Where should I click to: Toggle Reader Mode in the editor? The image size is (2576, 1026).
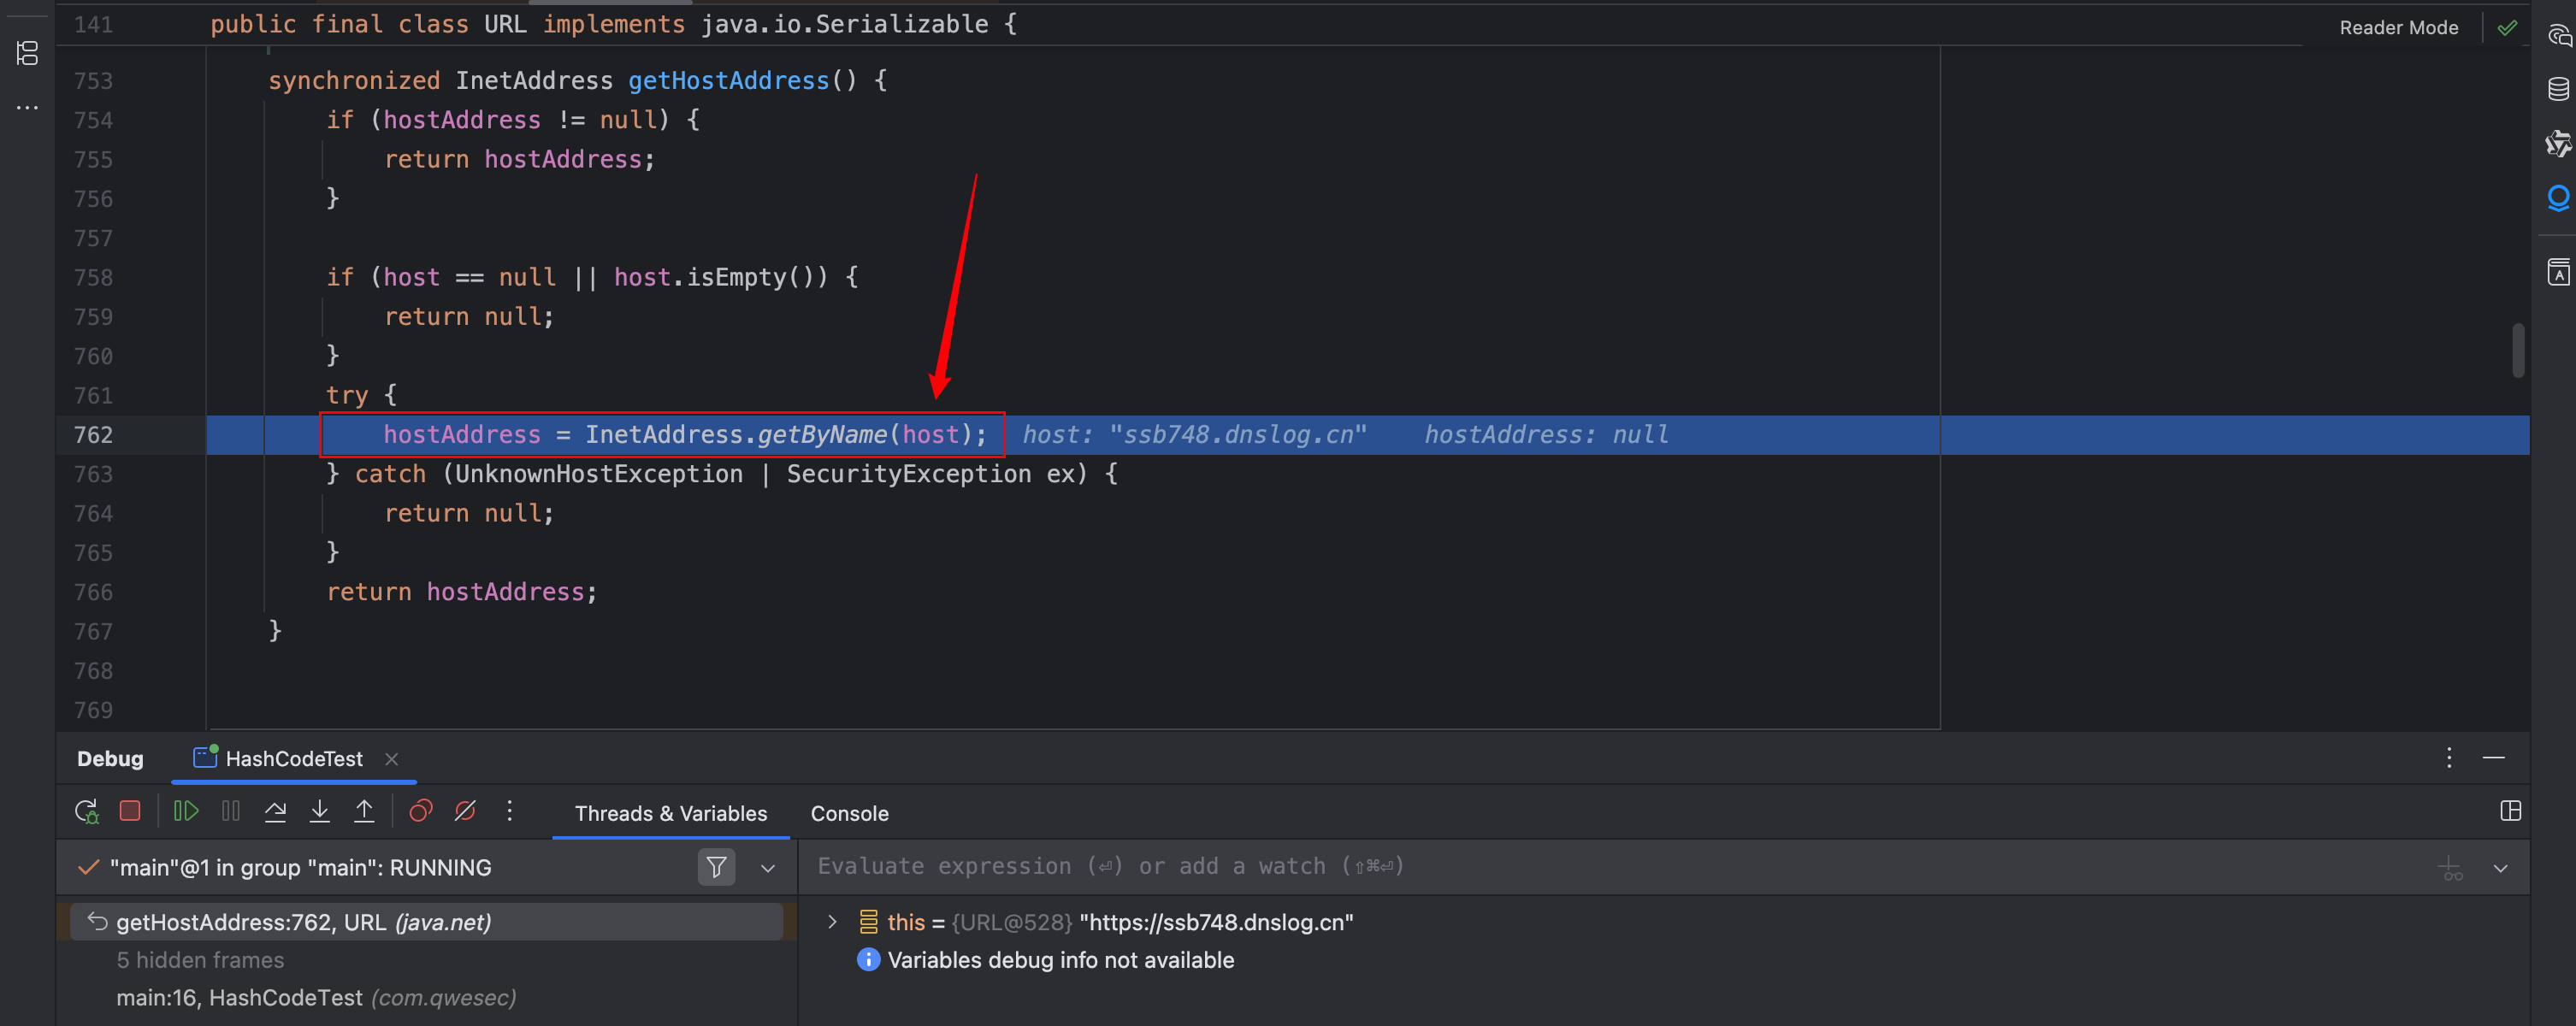pyautogui.click(x=2398, y=28)
